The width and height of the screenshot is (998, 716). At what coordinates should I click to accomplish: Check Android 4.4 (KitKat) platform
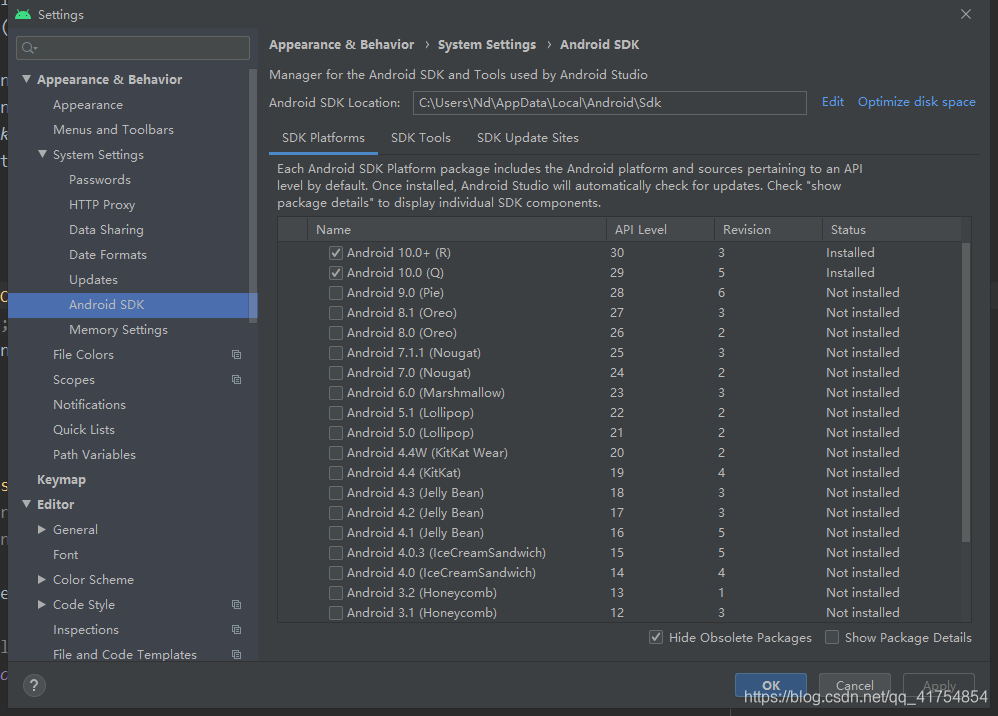[336, 473]
